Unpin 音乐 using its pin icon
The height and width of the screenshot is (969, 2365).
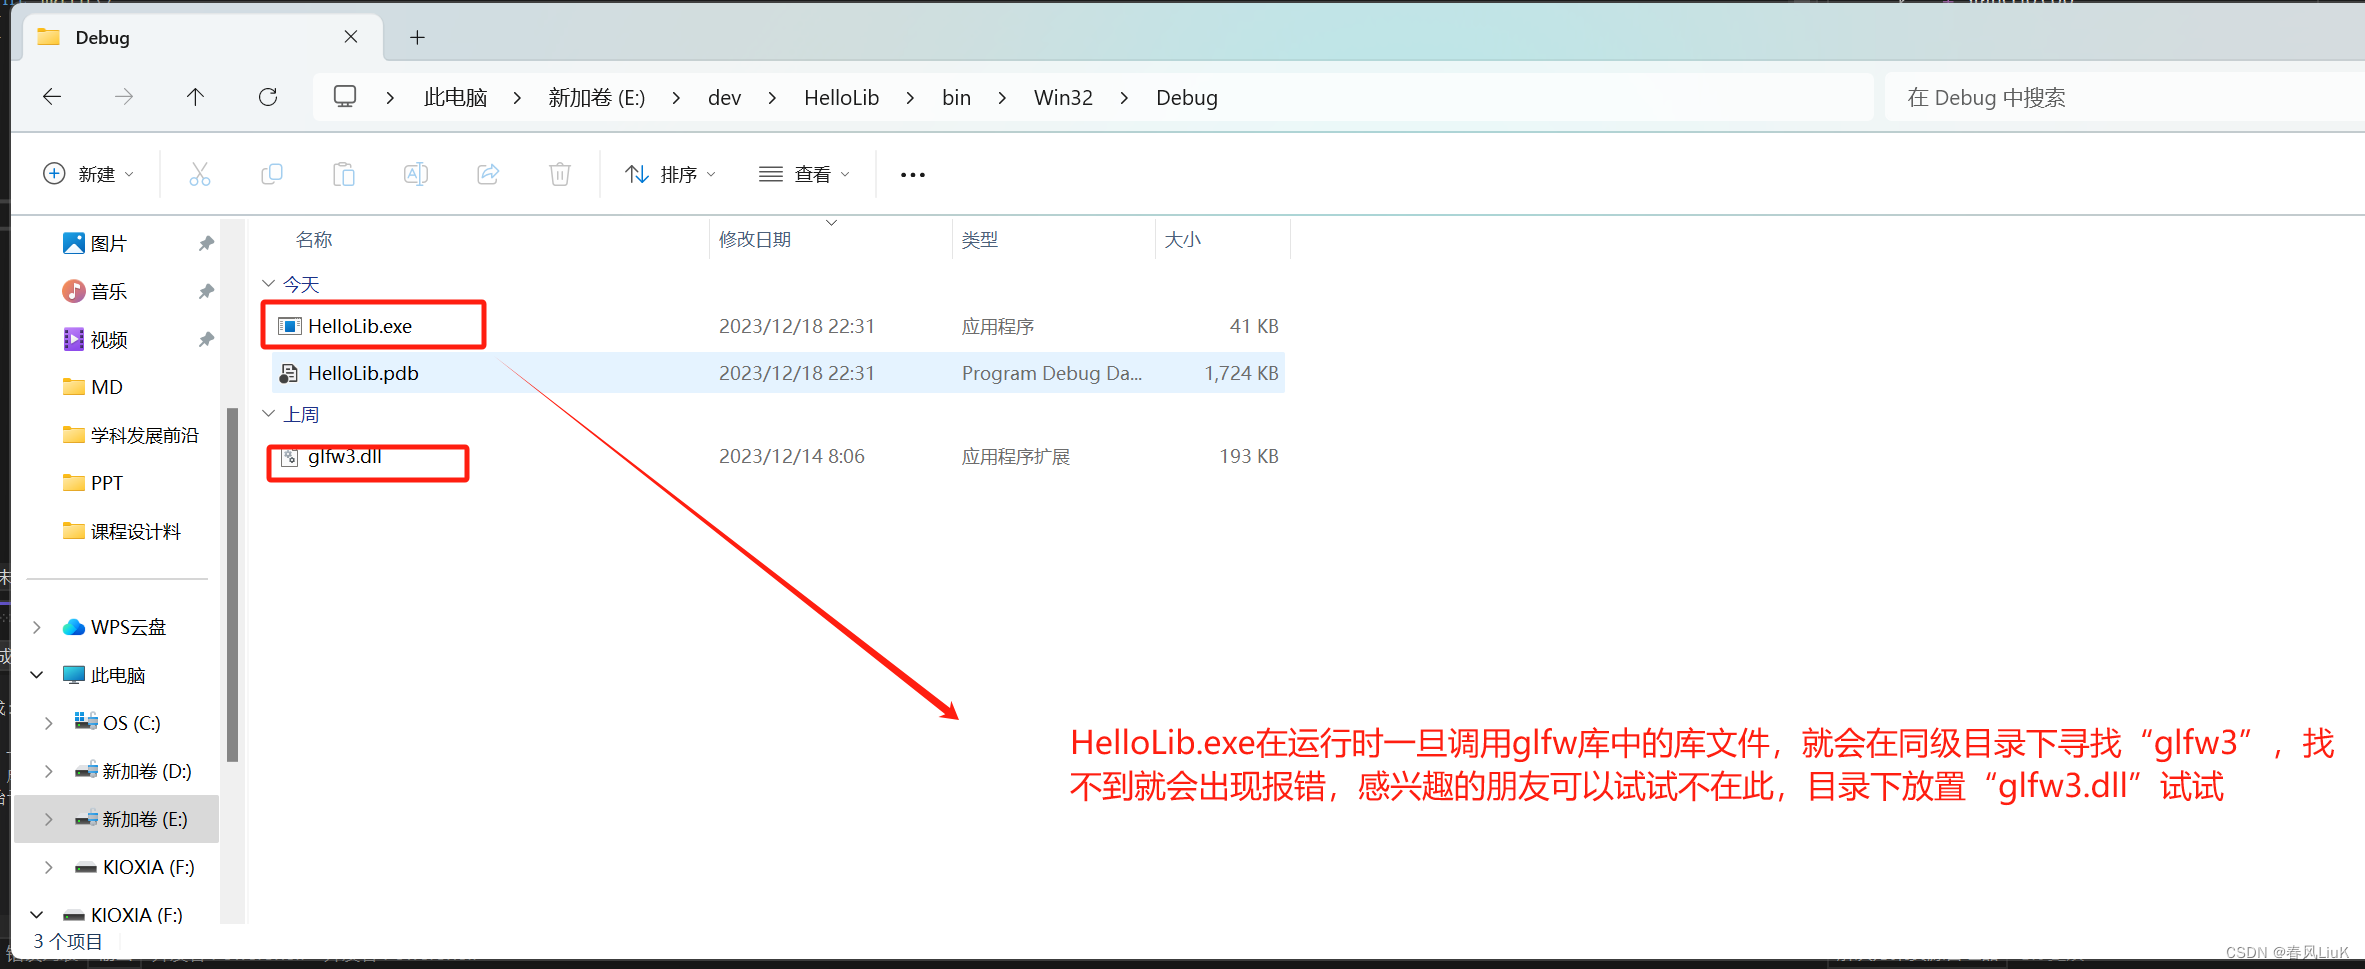point(206,291)
